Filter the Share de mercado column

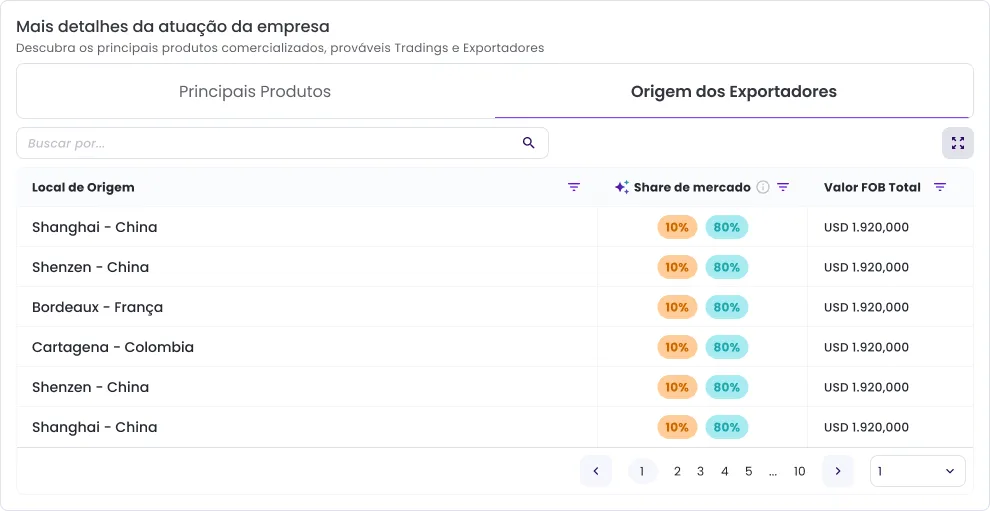783,187
